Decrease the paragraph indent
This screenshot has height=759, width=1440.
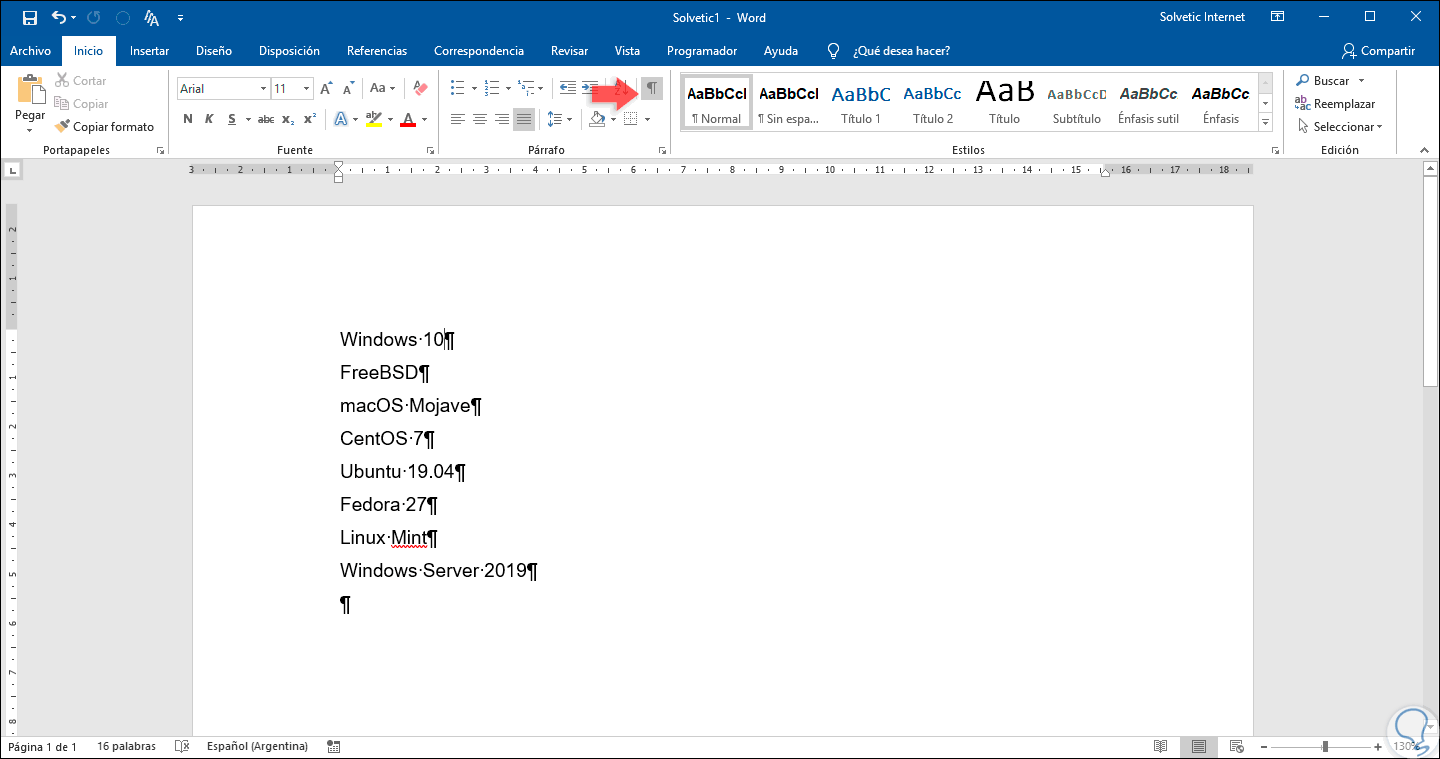pos(567,88)
